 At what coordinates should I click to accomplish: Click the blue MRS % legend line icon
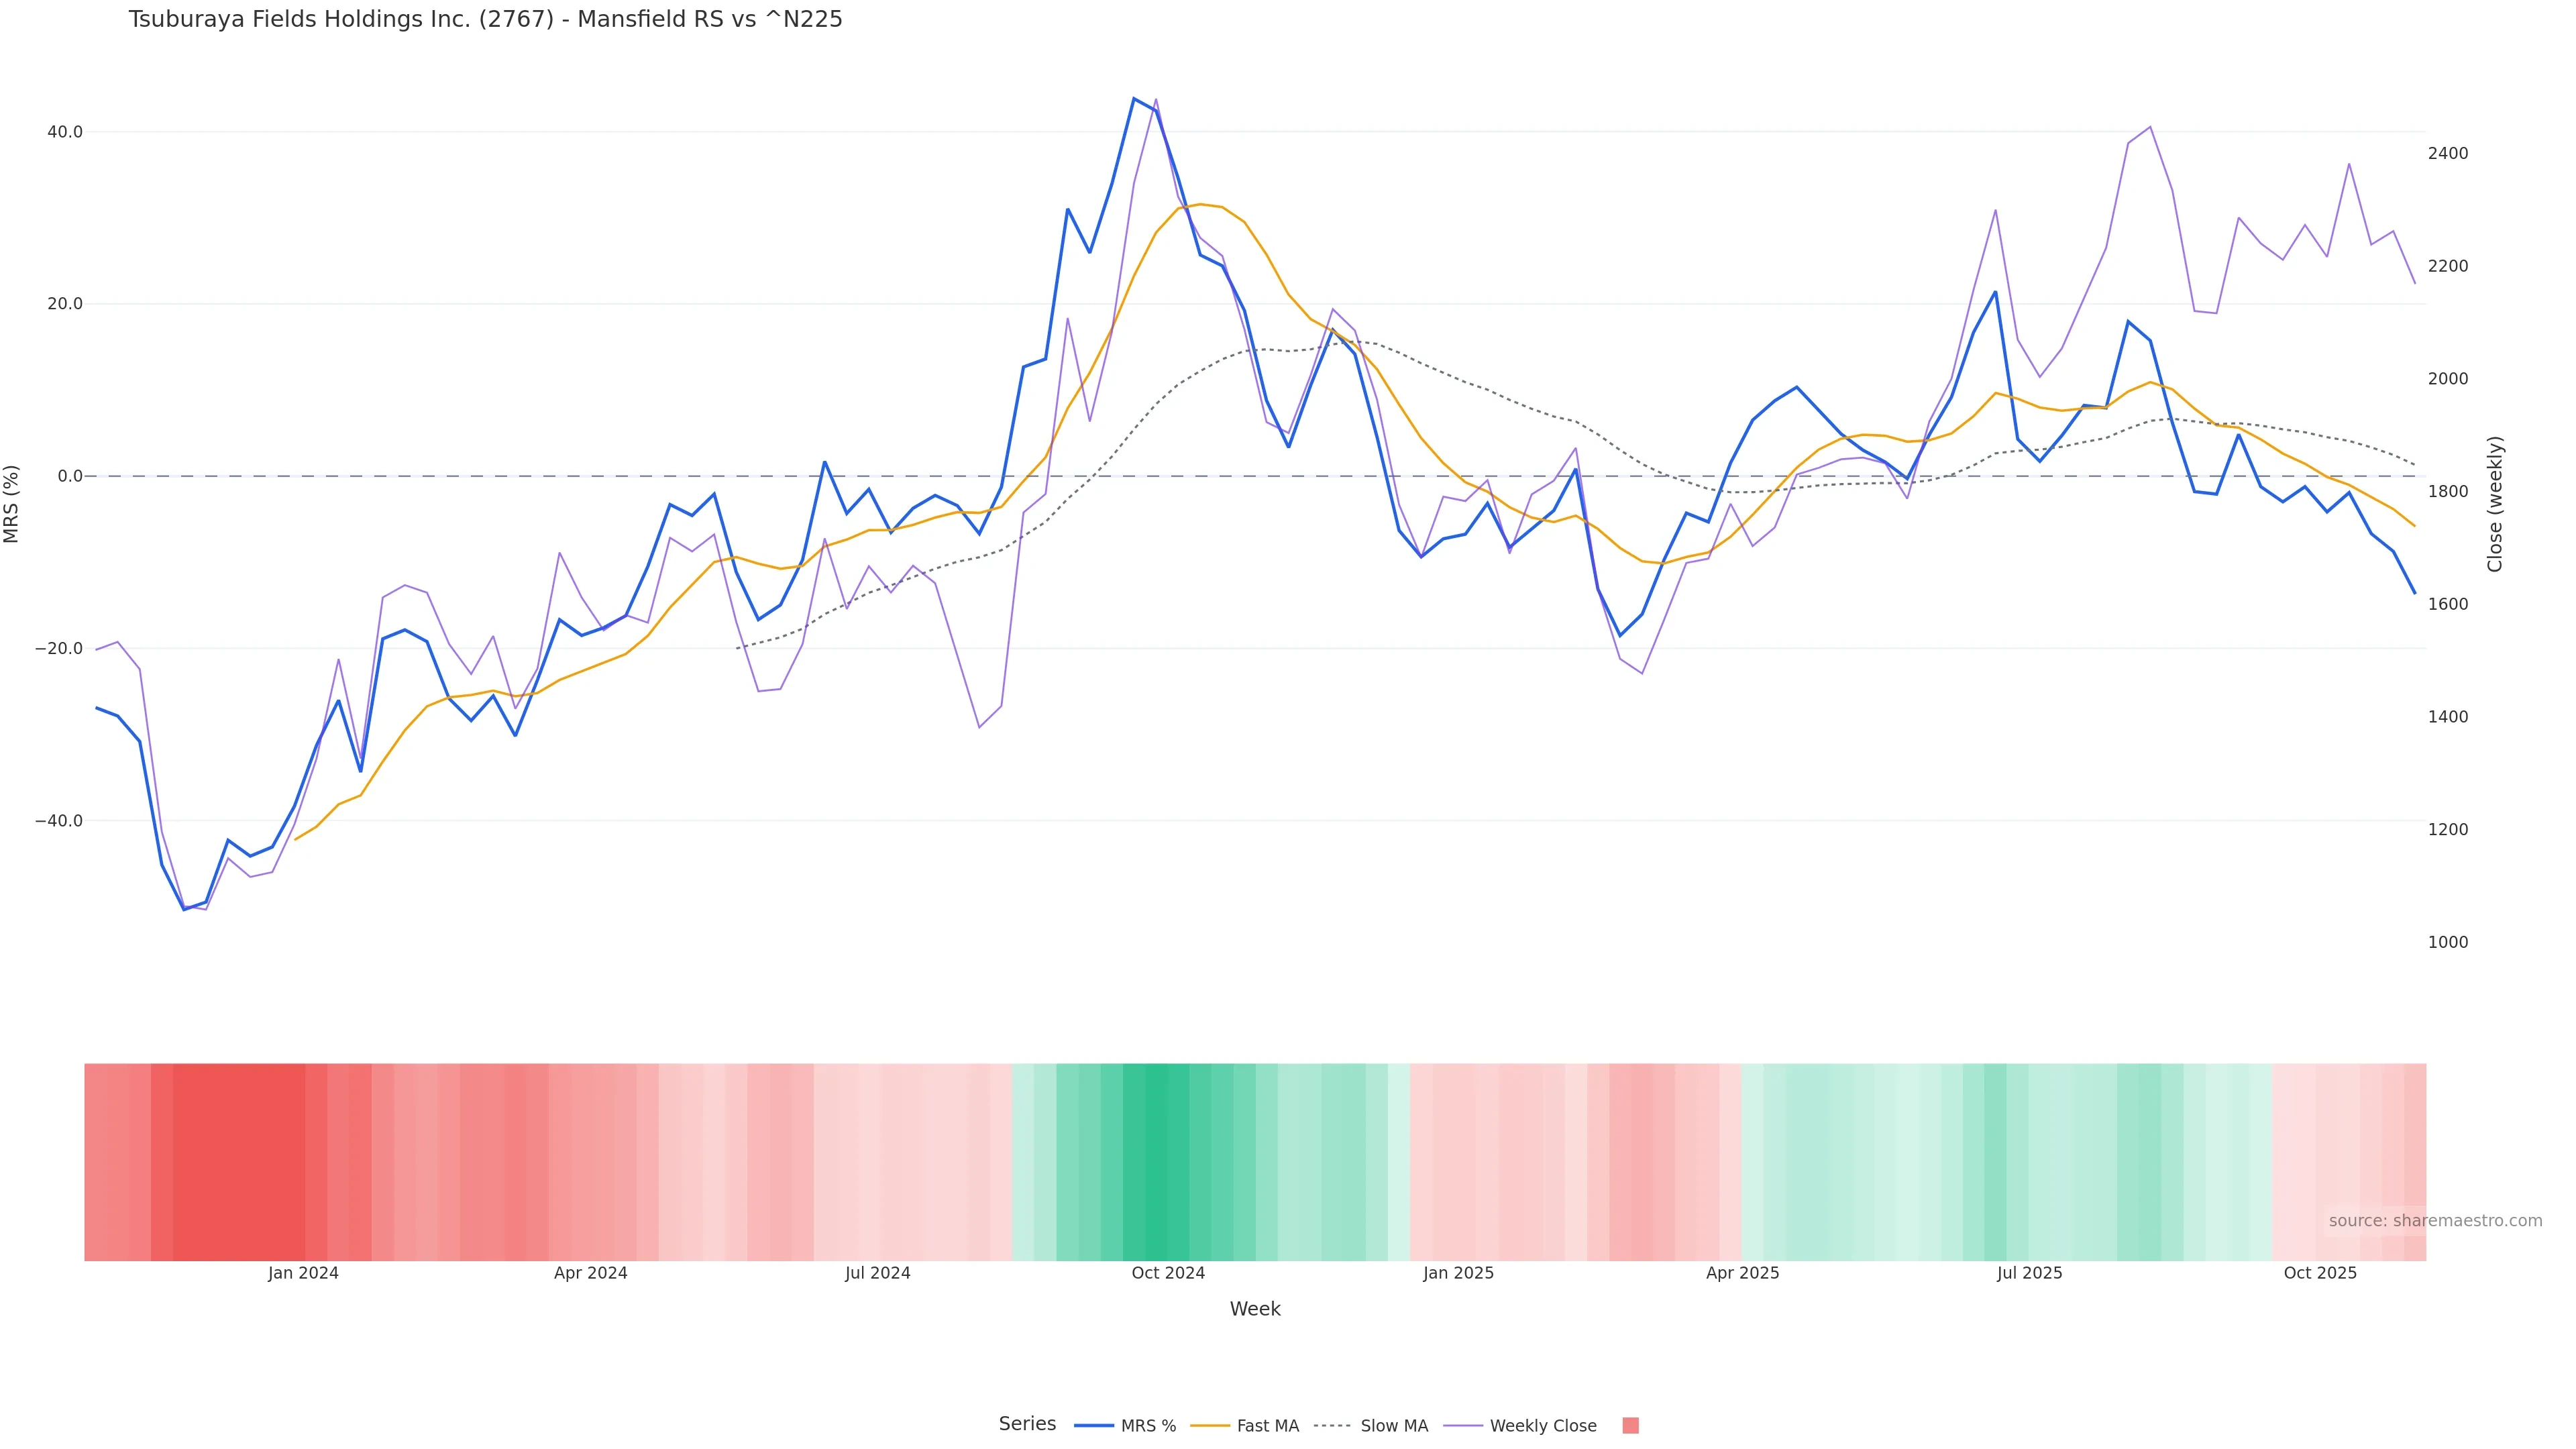pos(1093,1426)
